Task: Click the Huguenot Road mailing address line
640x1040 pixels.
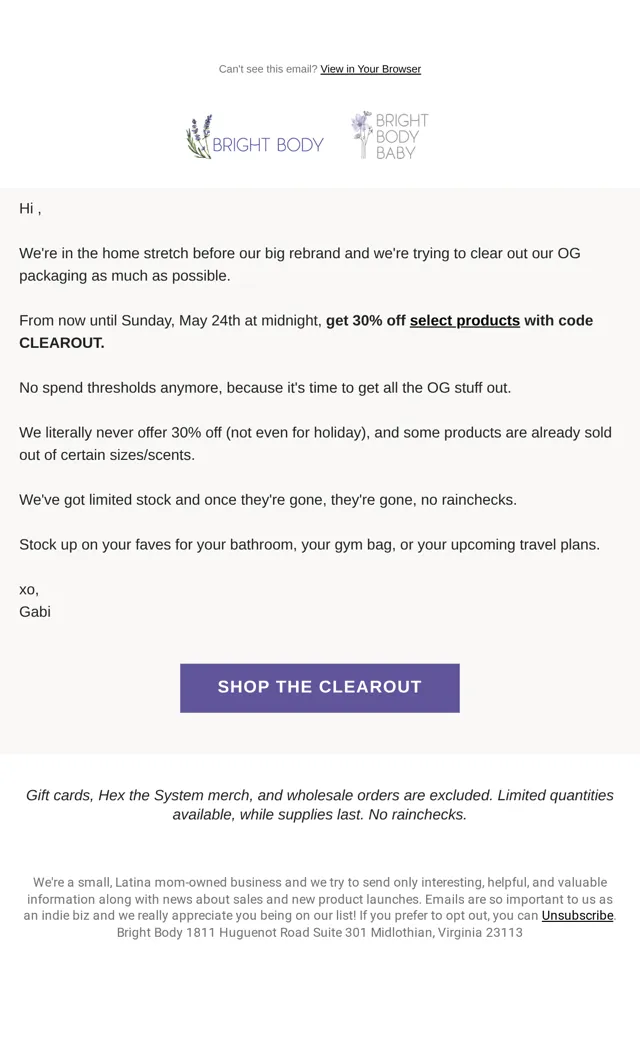Action: 320,933
